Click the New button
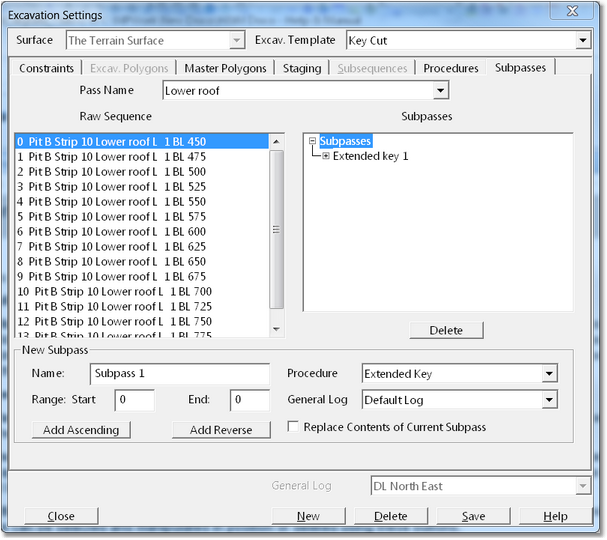The height and width of the screenshot is (540, 607). point(309,516)
